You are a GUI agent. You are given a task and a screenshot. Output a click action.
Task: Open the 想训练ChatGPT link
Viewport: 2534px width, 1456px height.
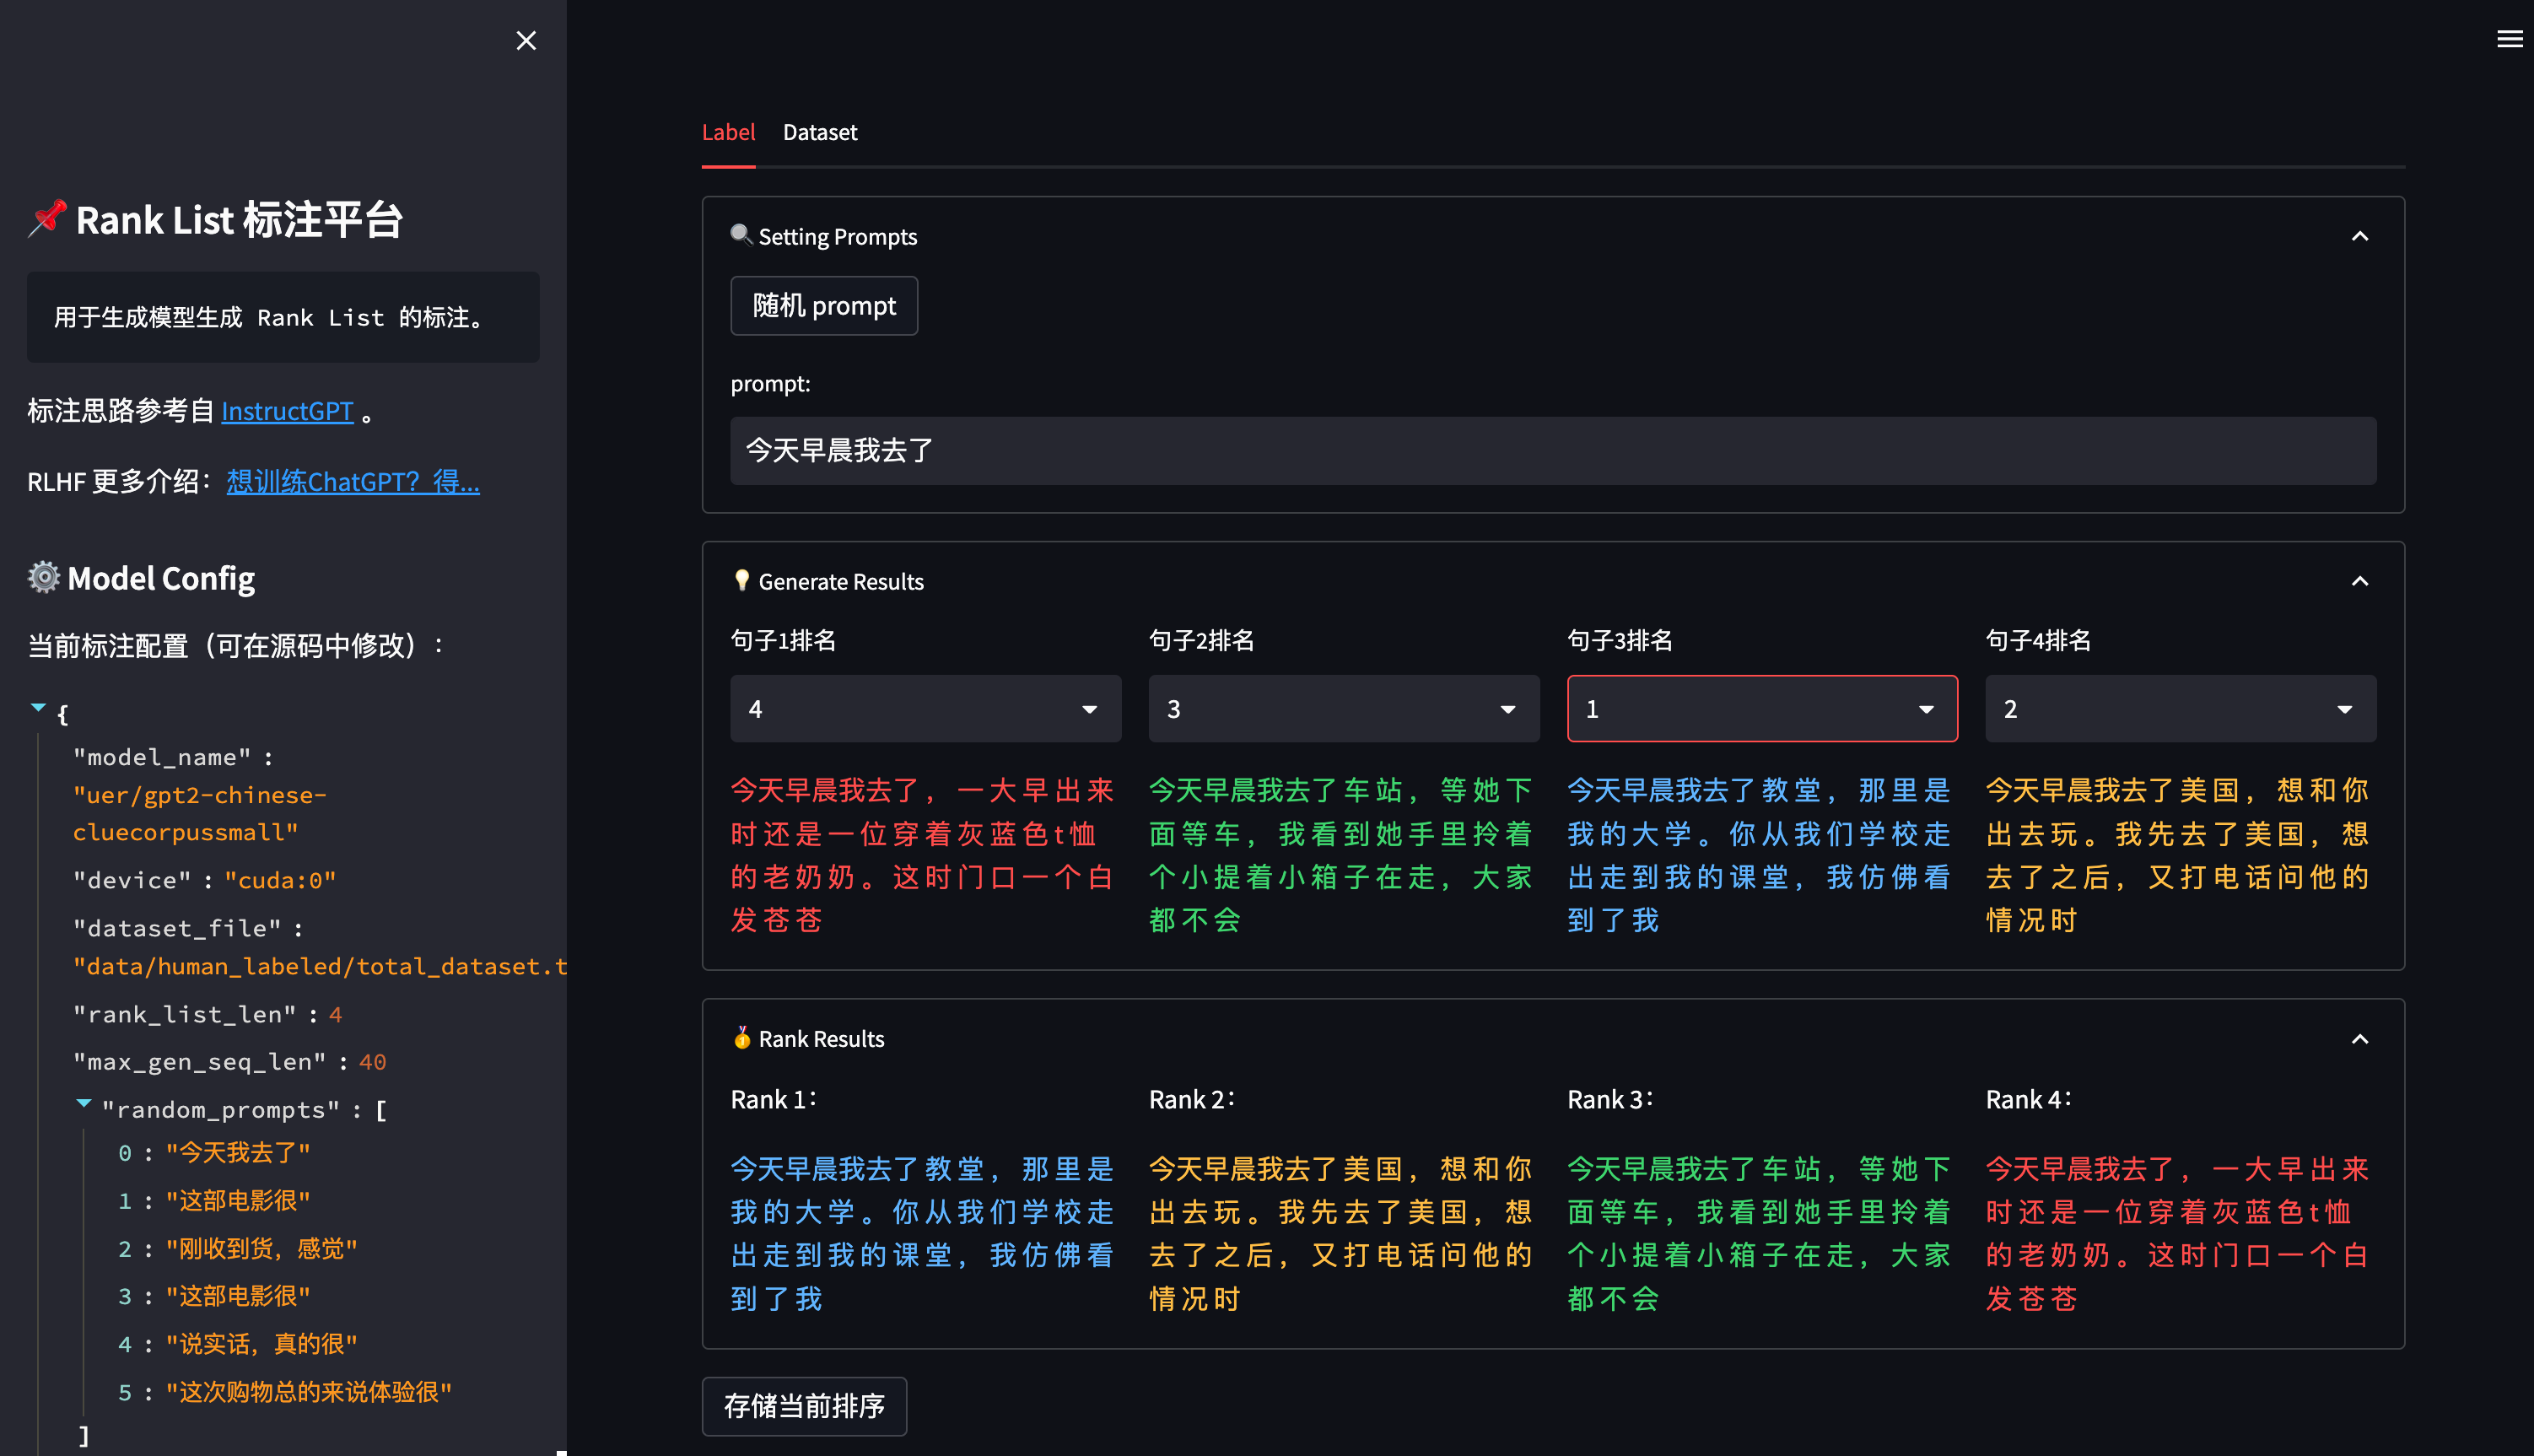point(353,482)
